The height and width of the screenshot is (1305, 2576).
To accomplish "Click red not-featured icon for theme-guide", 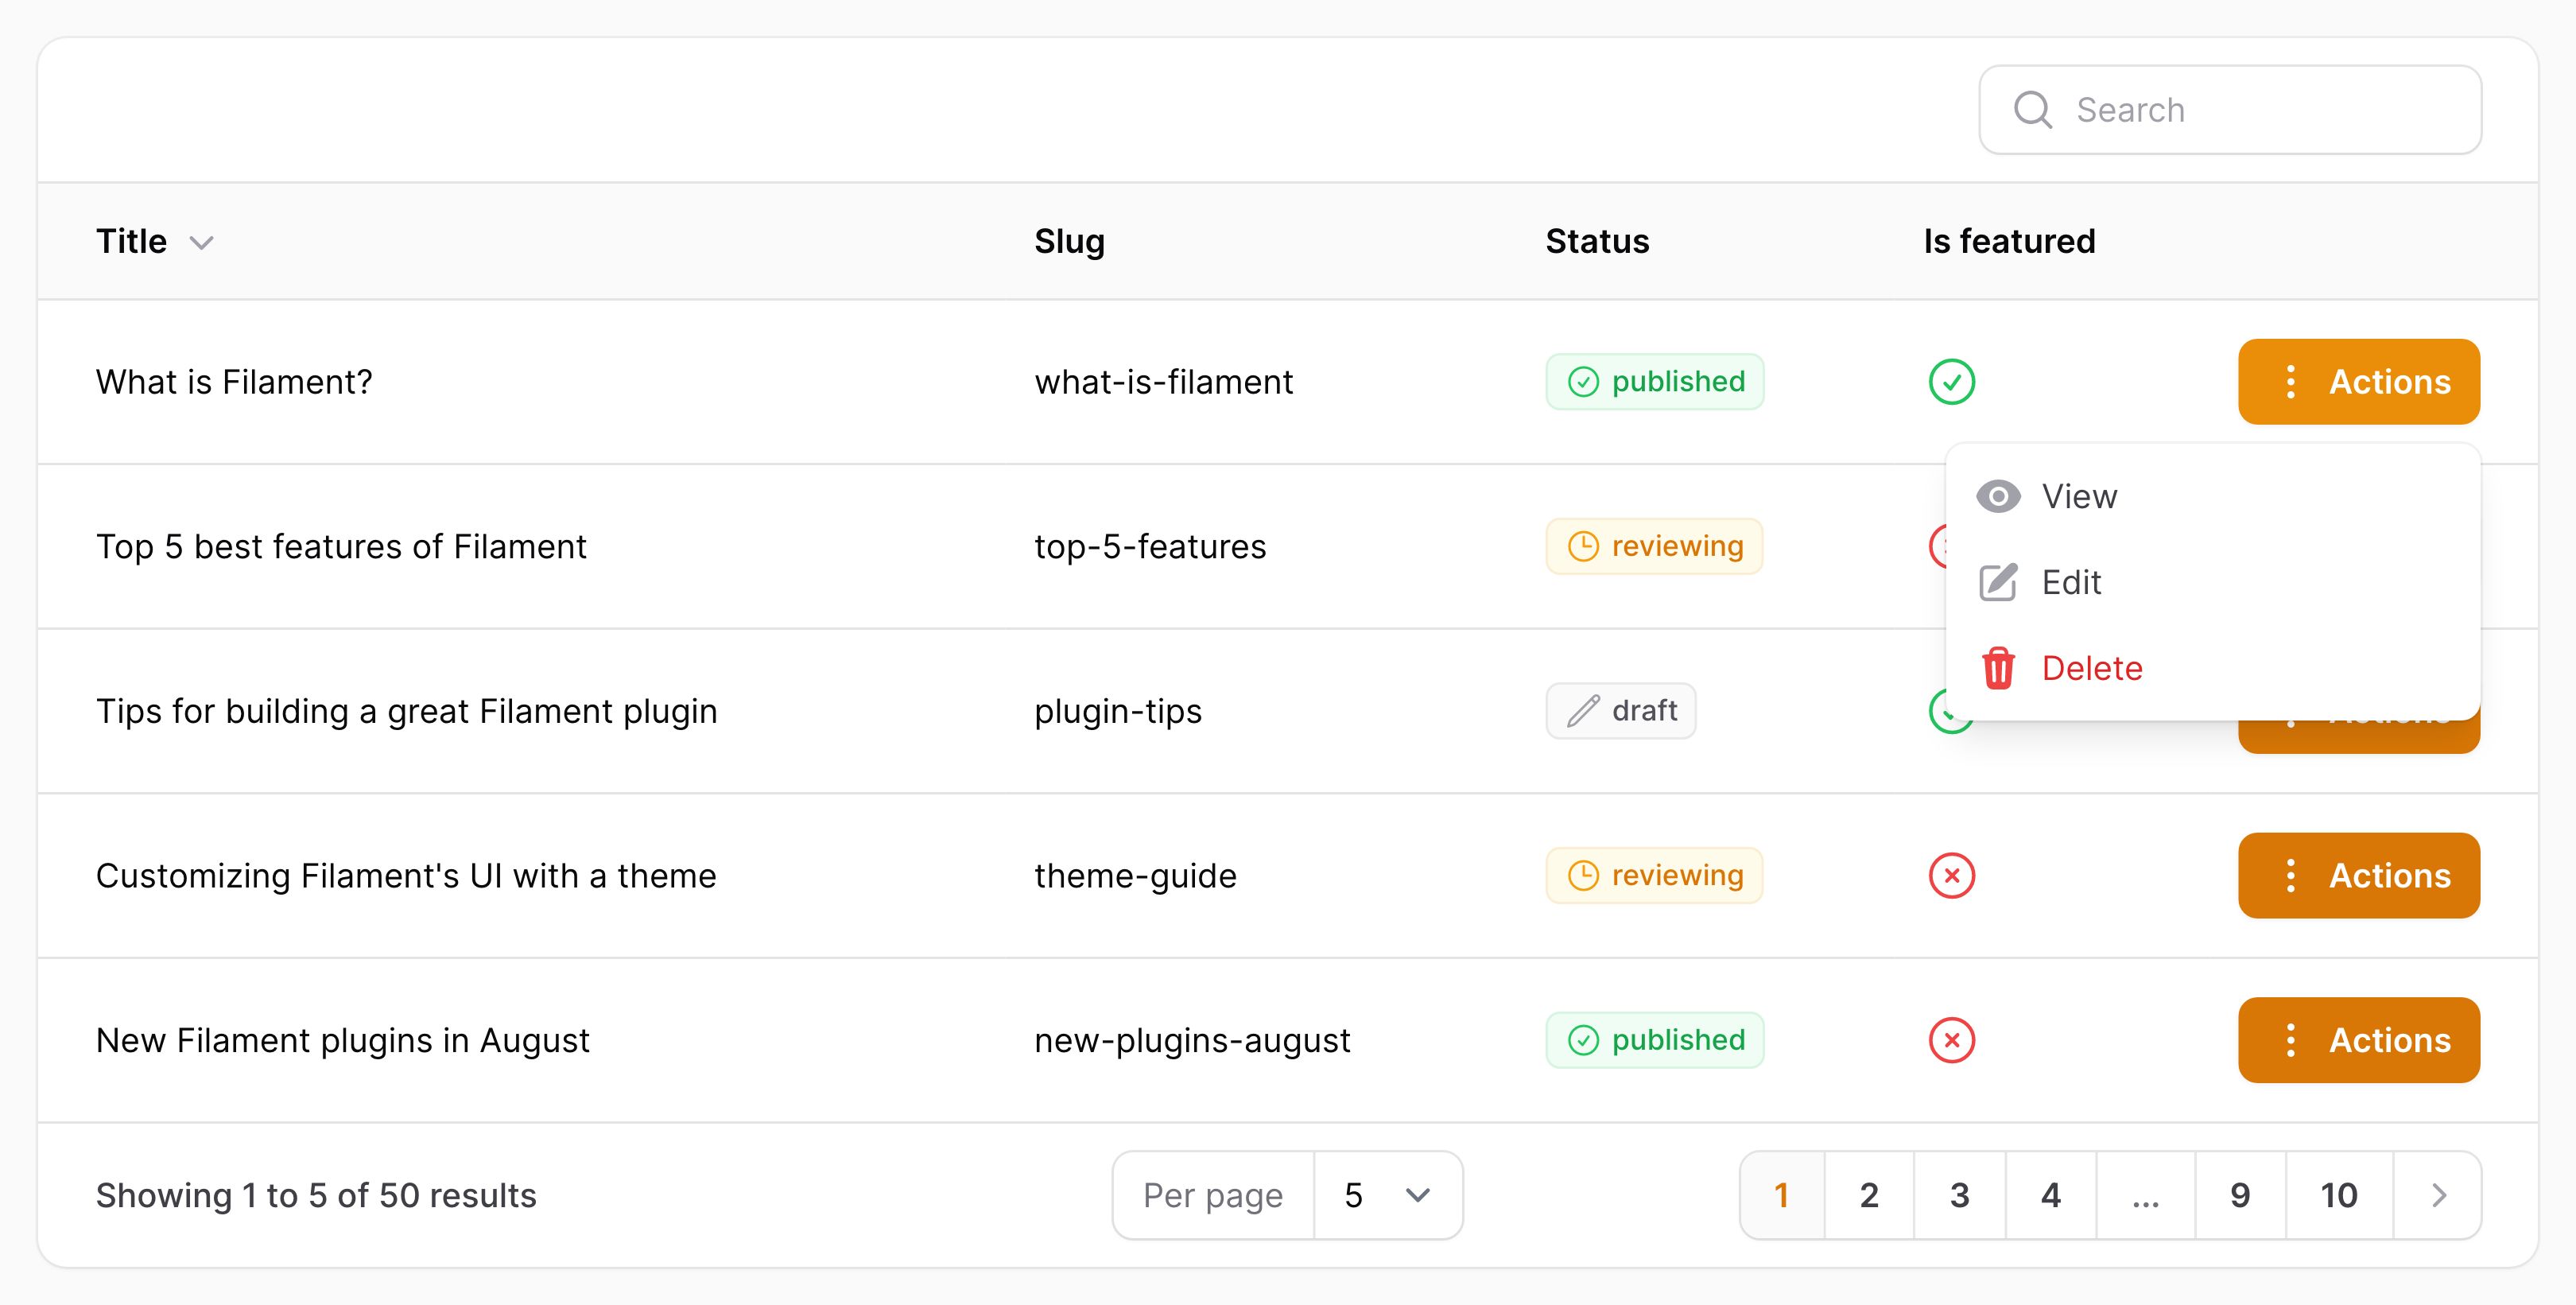I will click(1951, 876).
